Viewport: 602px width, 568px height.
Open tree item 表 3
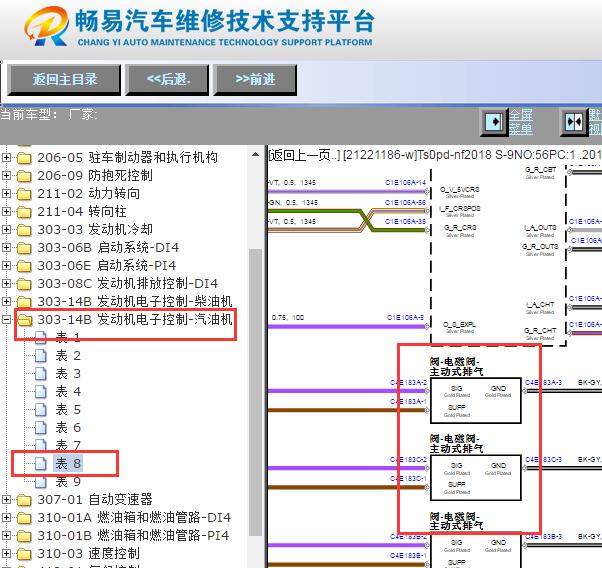pyautogui.click(x=68, y=374)
